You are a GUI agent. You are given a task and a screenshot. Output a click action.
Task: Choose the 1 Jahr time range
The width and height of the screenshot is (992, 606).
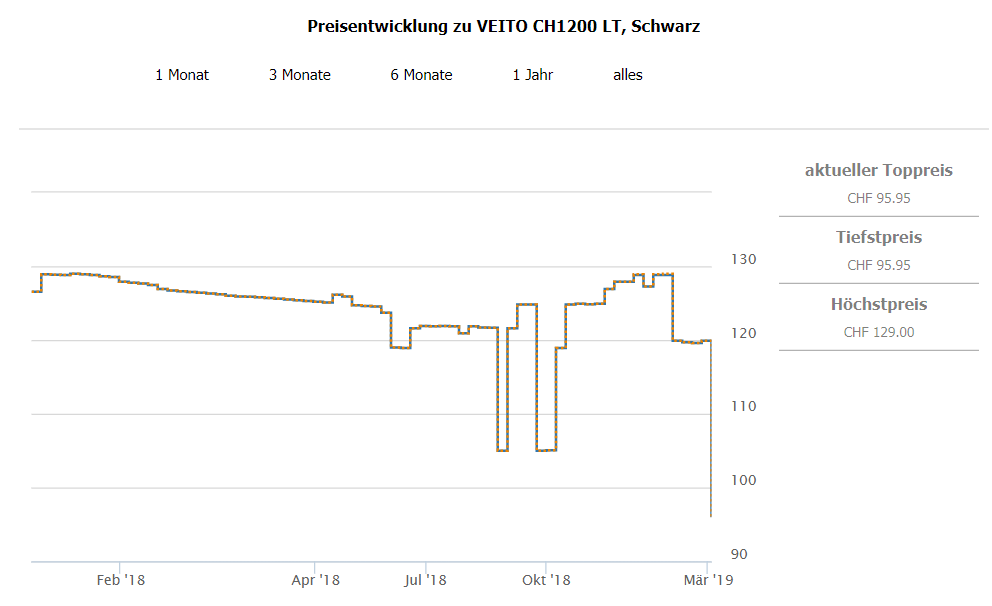click(x=532, y=75)
